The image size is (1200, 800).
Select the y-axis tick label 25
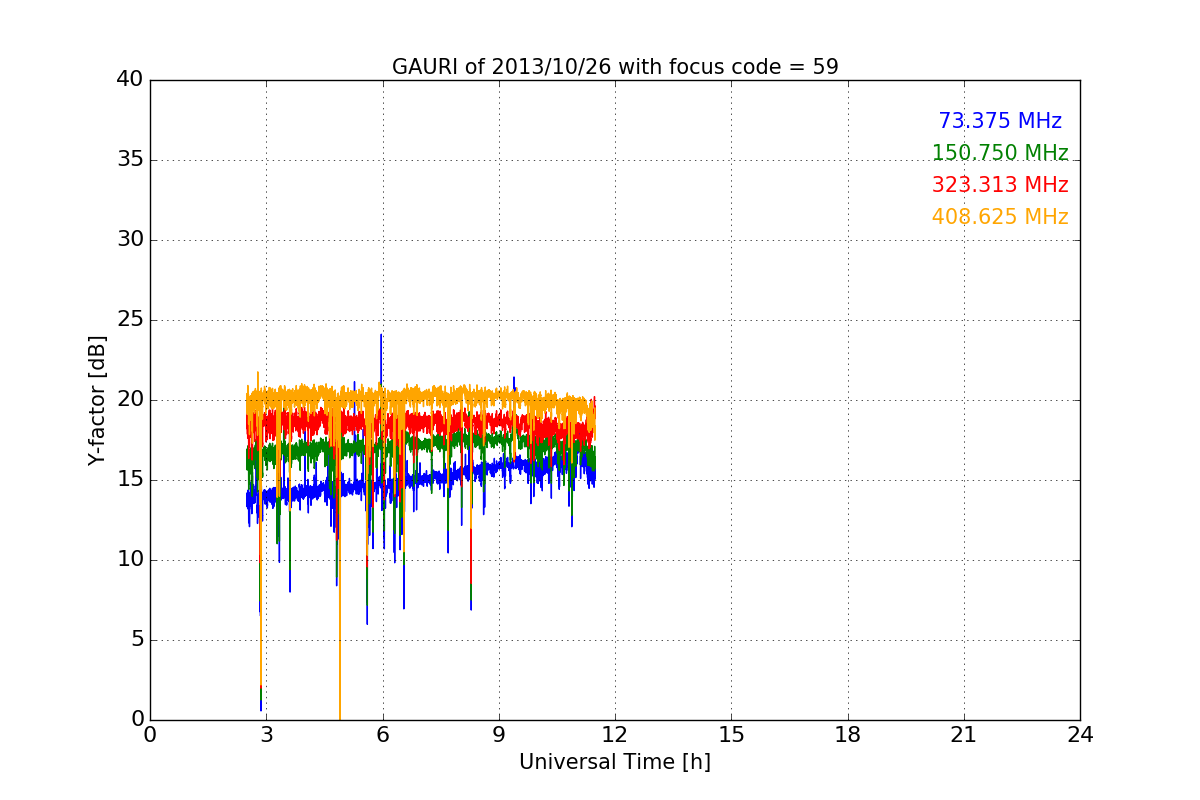pos(130,320)
